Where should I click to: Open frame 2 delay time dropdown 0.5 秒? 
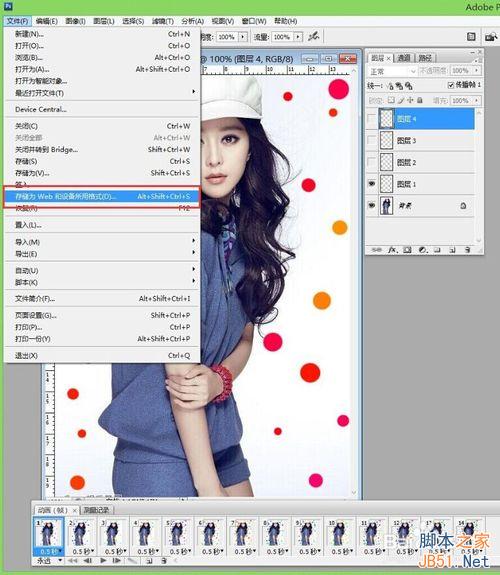[83, 551]
